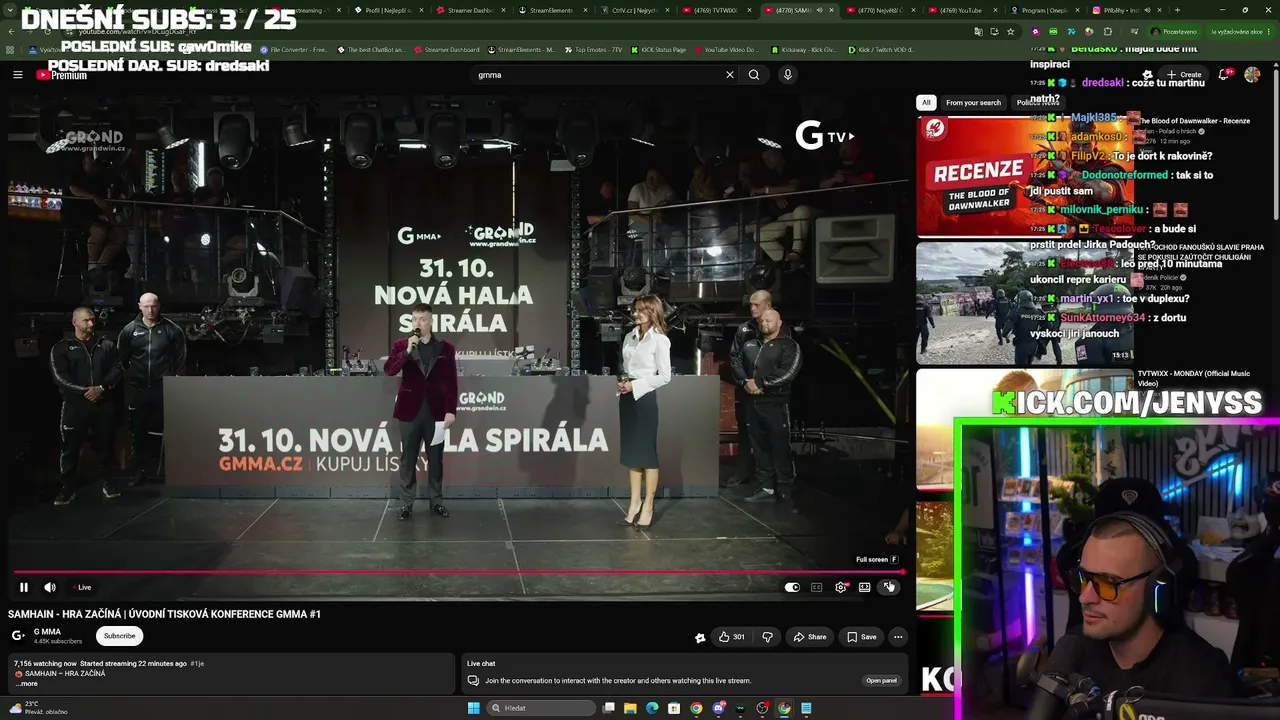Open The Blood of Dawnwalker Recenze thumbnail
1280x720 pixels.
coord(1025,175)
